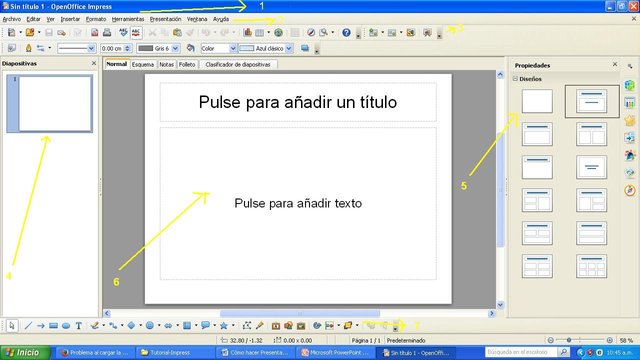The height and width of the screenshot is (360, 640).
Task: Open the Presentación menu
Action: (165, 19)
